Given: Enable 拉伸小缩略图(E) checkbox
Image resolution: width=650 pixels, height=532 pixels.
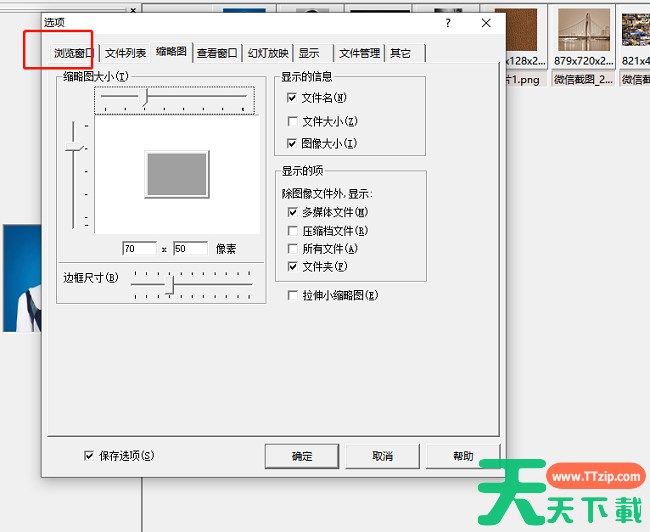Looking at the screenshot, I should (292, 295).
